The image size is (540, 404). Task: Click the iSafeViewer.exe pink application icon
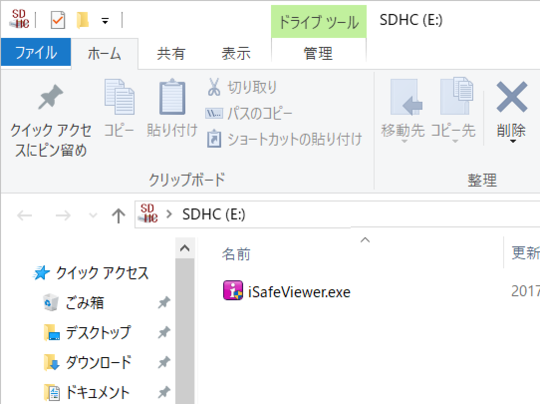pos(232,290)
